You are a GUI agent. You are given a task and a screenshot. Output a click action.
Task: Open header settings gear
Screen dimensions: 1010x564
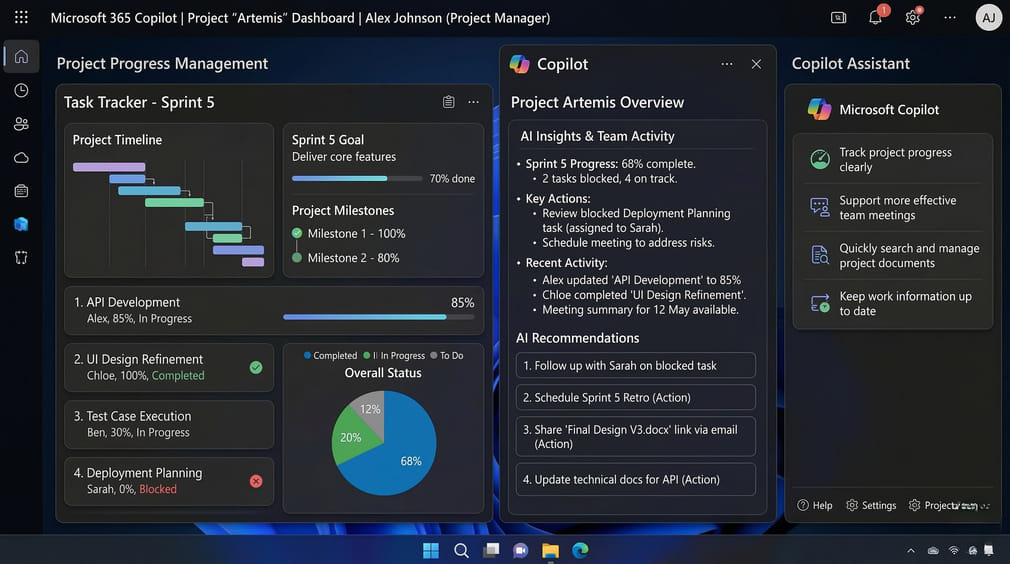[x=913, y=17]
